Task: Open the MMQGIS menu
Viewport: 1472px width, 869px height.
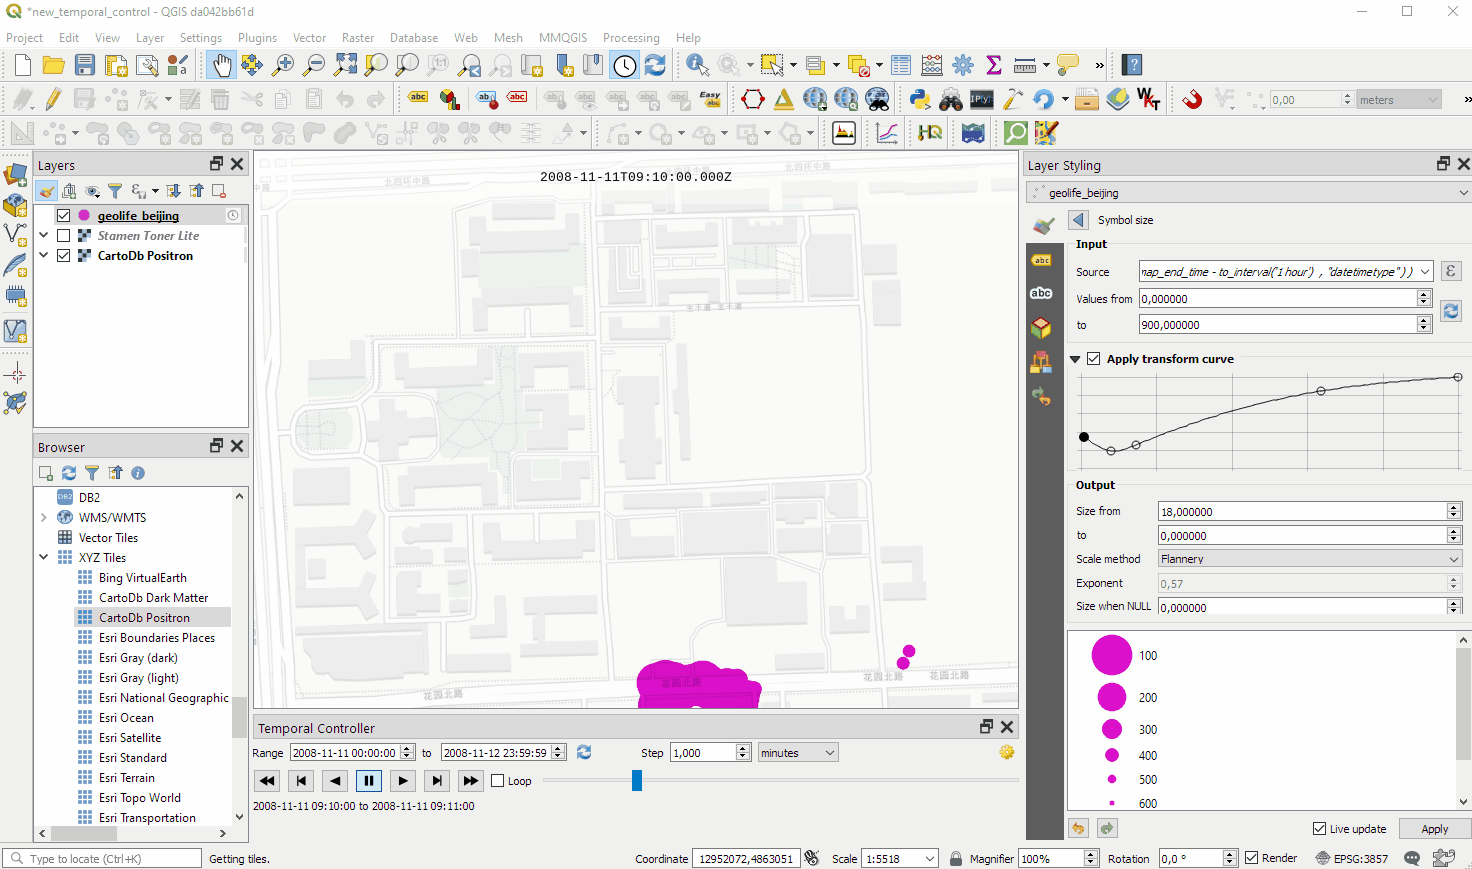Action: pyautogui.click(x=563, y=38)
